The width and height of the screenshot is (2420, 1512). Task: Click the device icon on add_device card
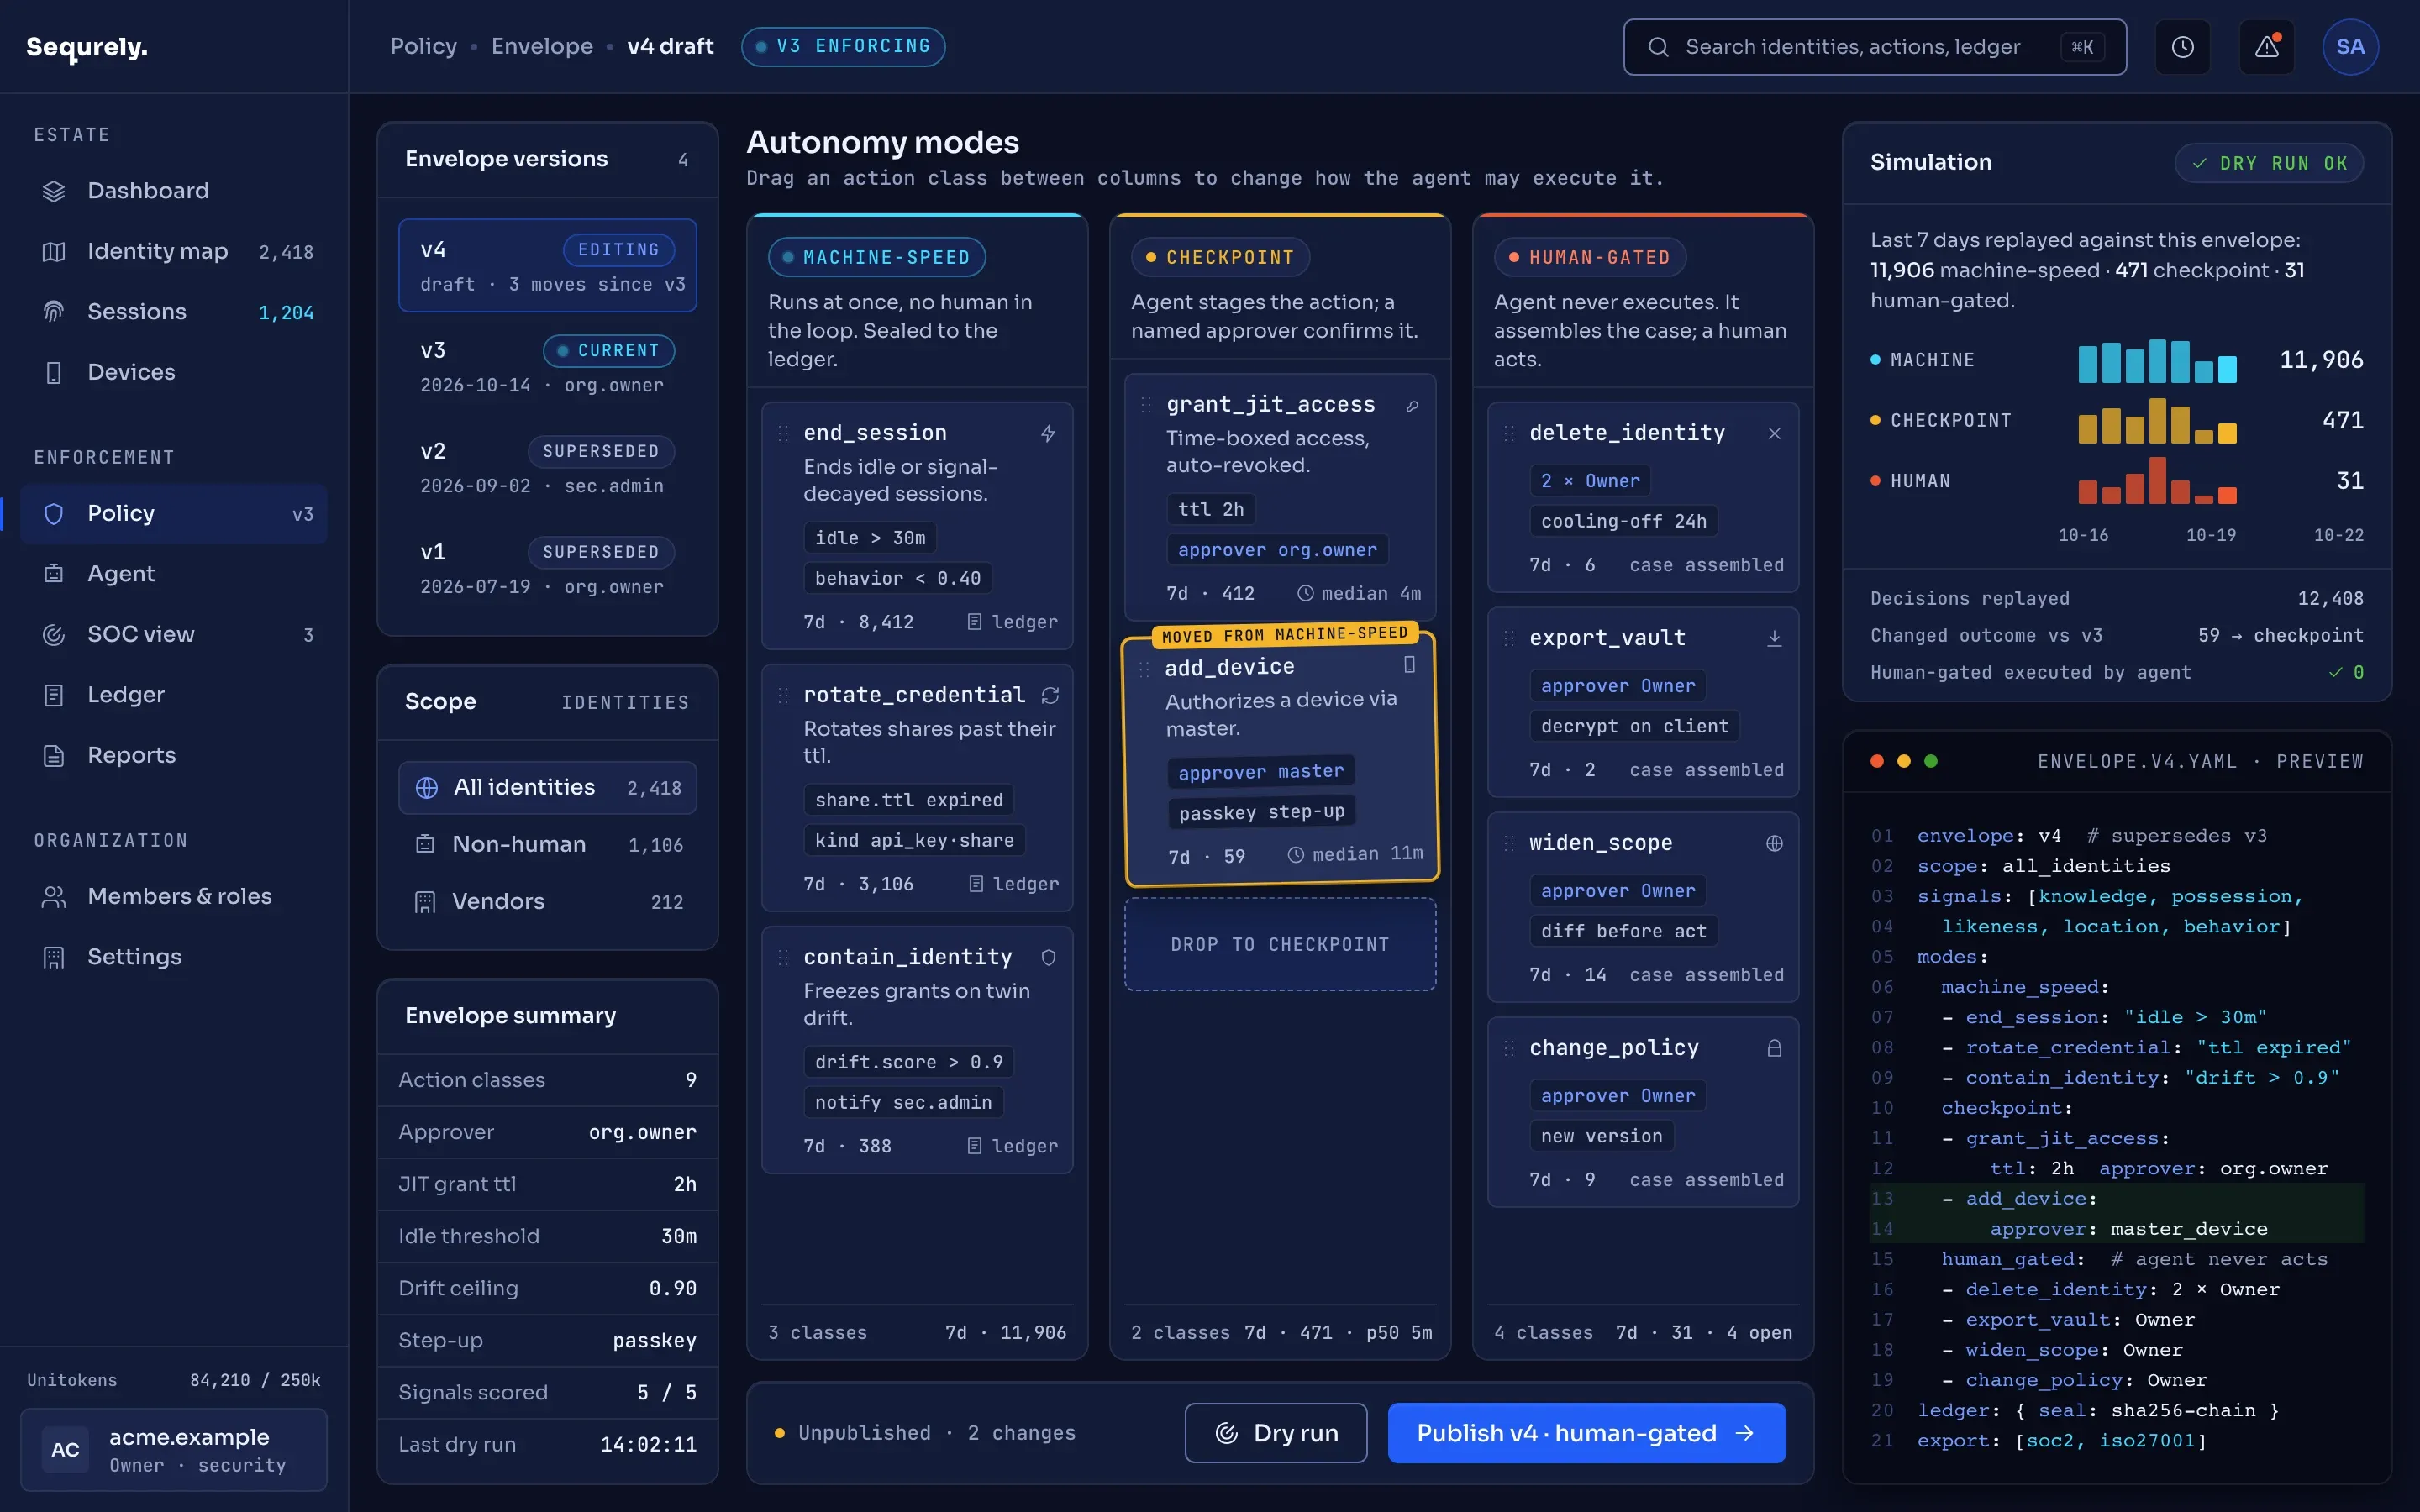[1409, 665]
